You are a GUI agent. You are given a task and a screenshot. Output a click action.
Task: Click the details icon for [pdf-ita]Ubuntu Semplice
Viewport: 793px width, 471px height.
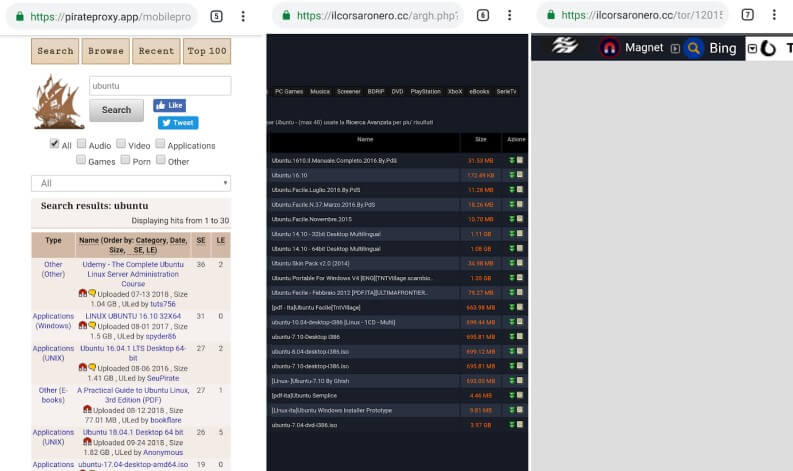click(x=519, y=395)
